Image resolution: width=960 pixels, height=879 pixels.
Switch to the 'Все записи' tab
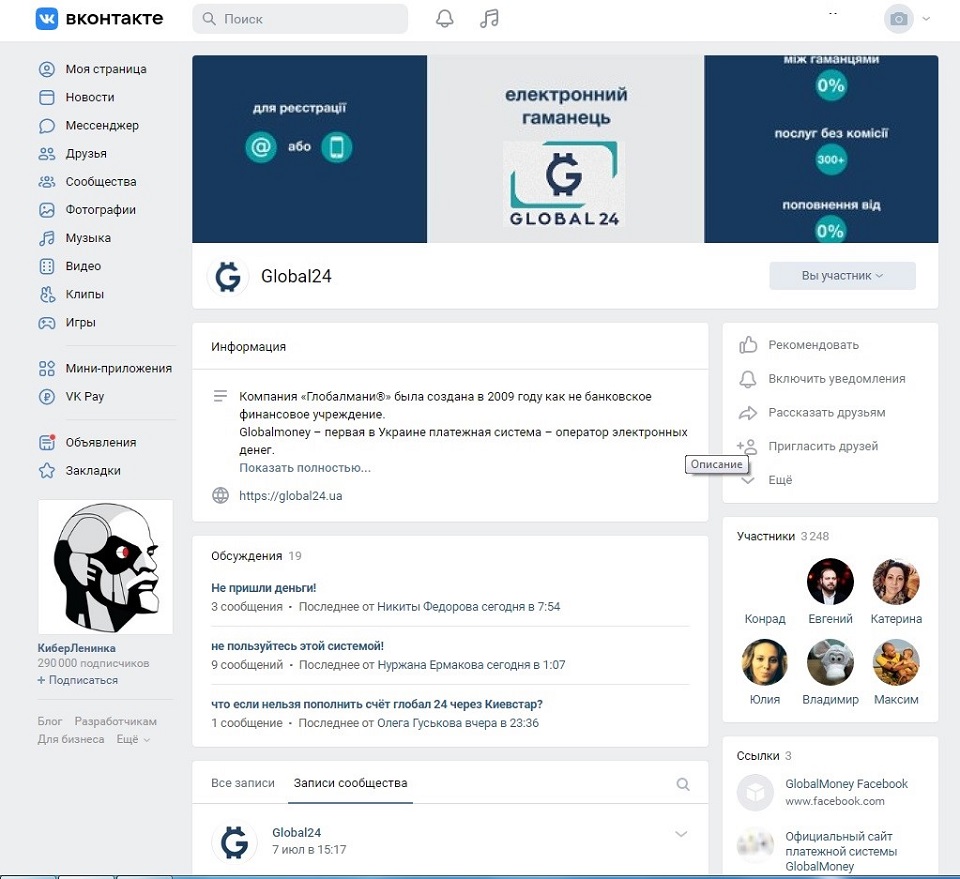(x=243, y=783)
